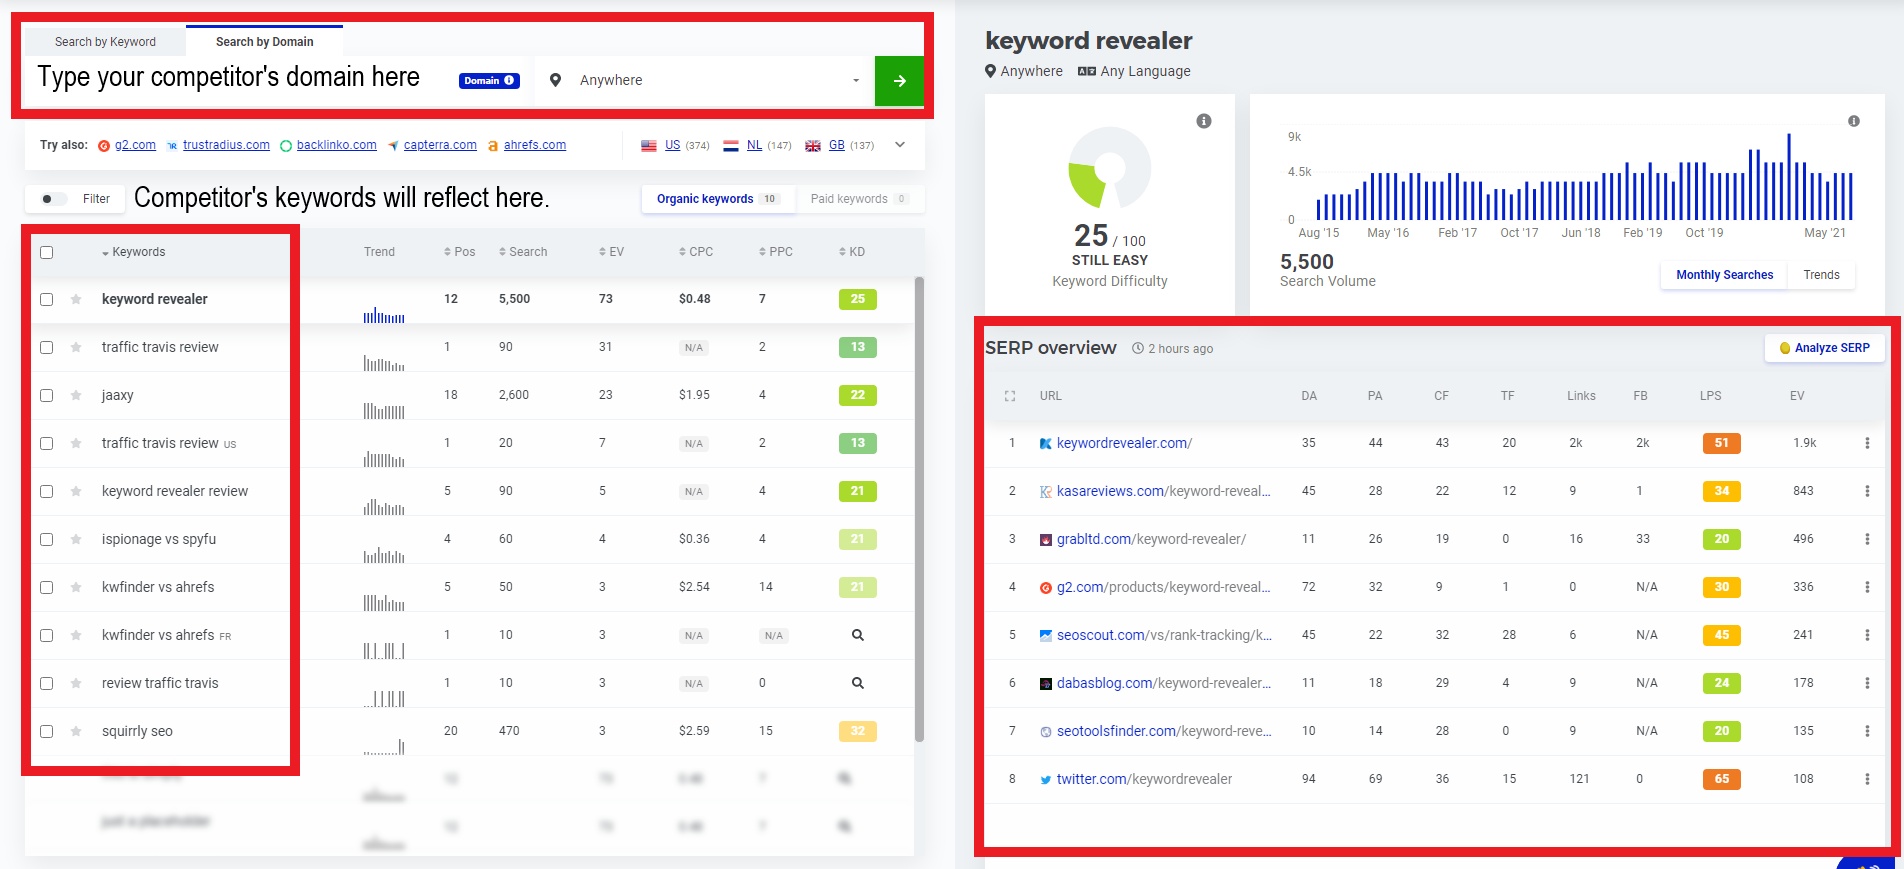Open options menu for kasareviews.com result
The width and height of the screenshot is (1904, 869).
click(1867, 491)
